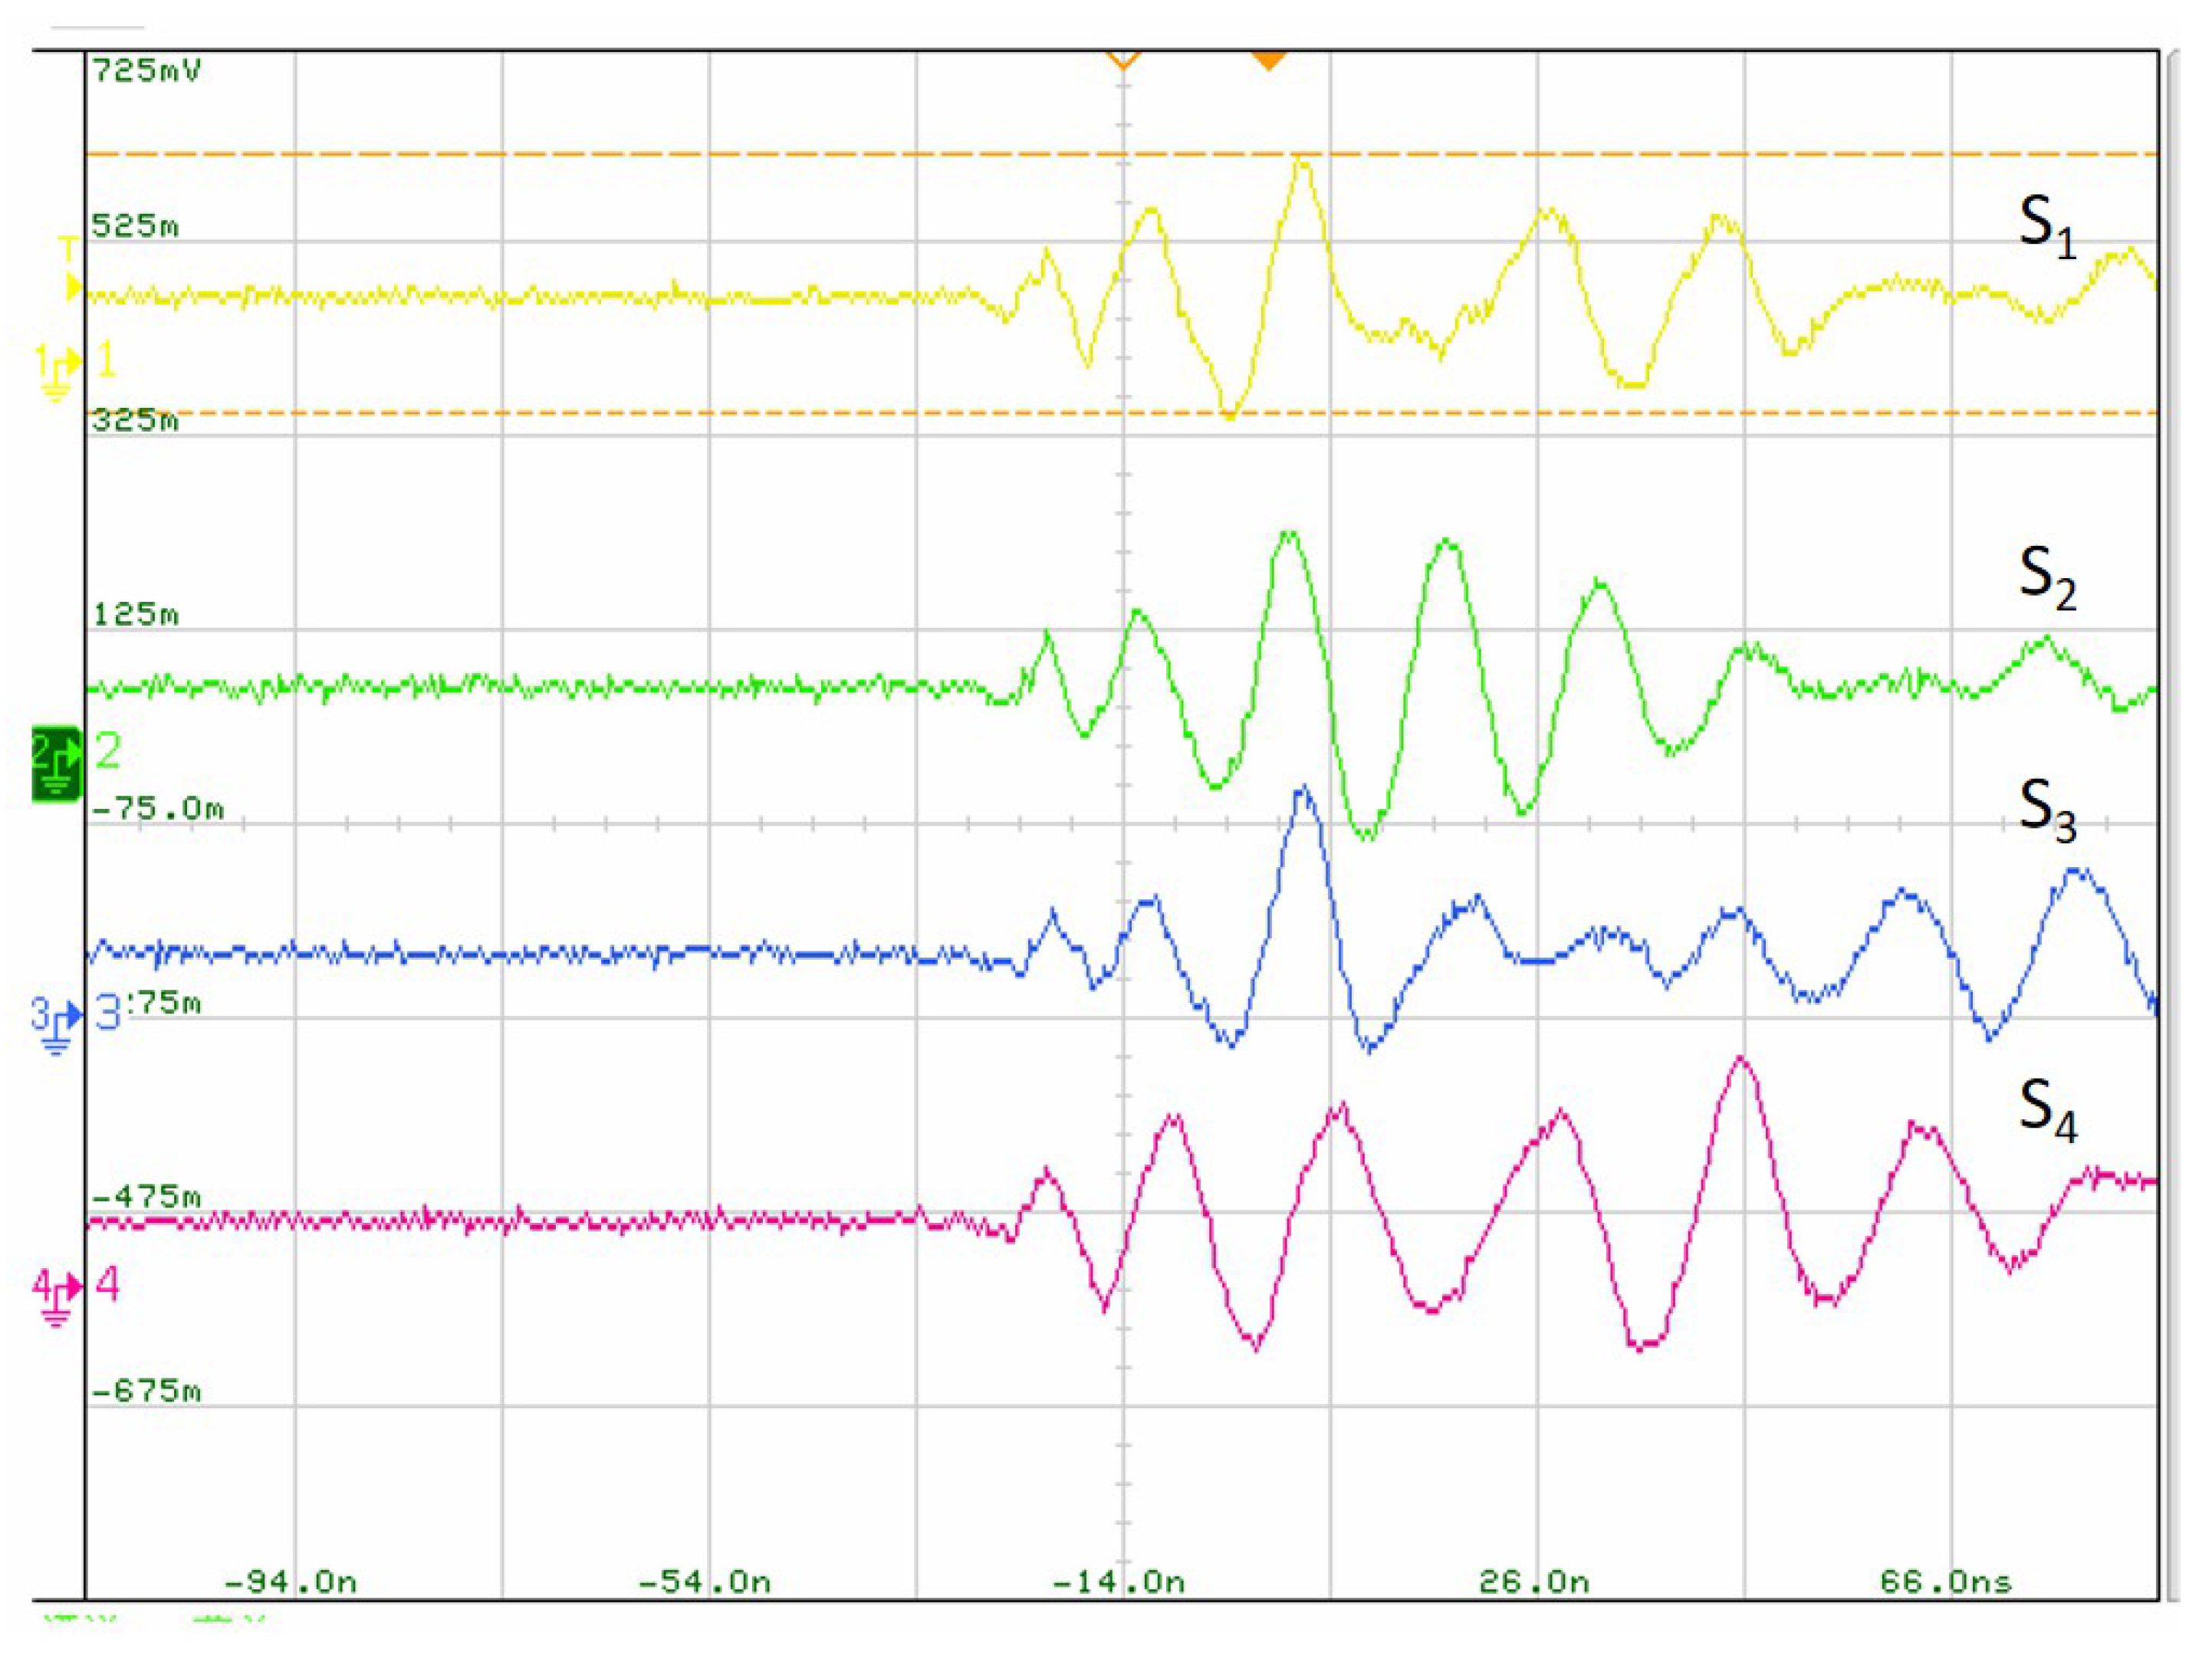Image resolution: width=2212 pixels, height=1656 pixels.
Task: Click the 725mV vertical scale label
Action: [x=146, y=71]
